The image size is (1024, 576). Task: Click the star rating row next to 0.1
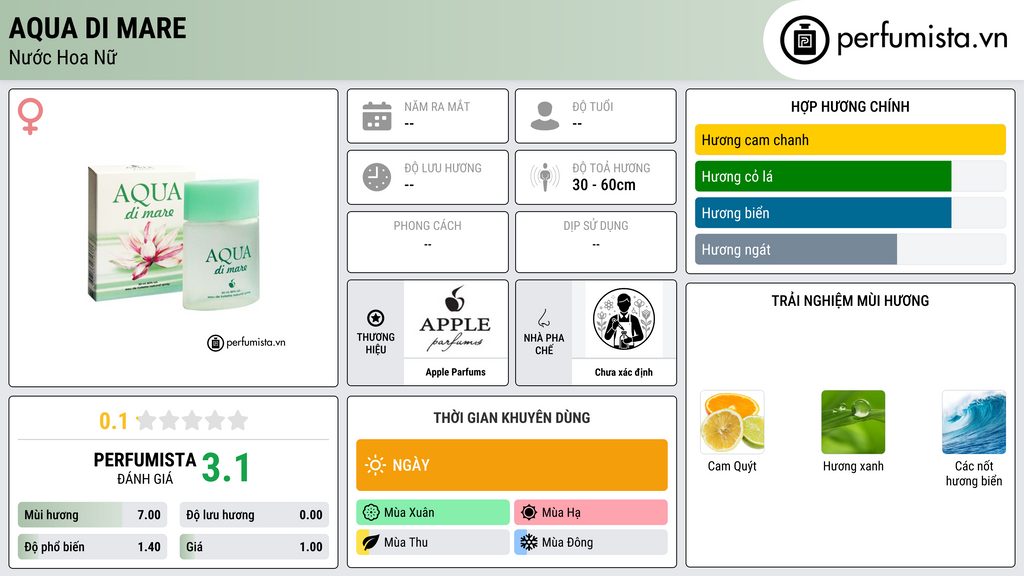click(x=193, y=420)
